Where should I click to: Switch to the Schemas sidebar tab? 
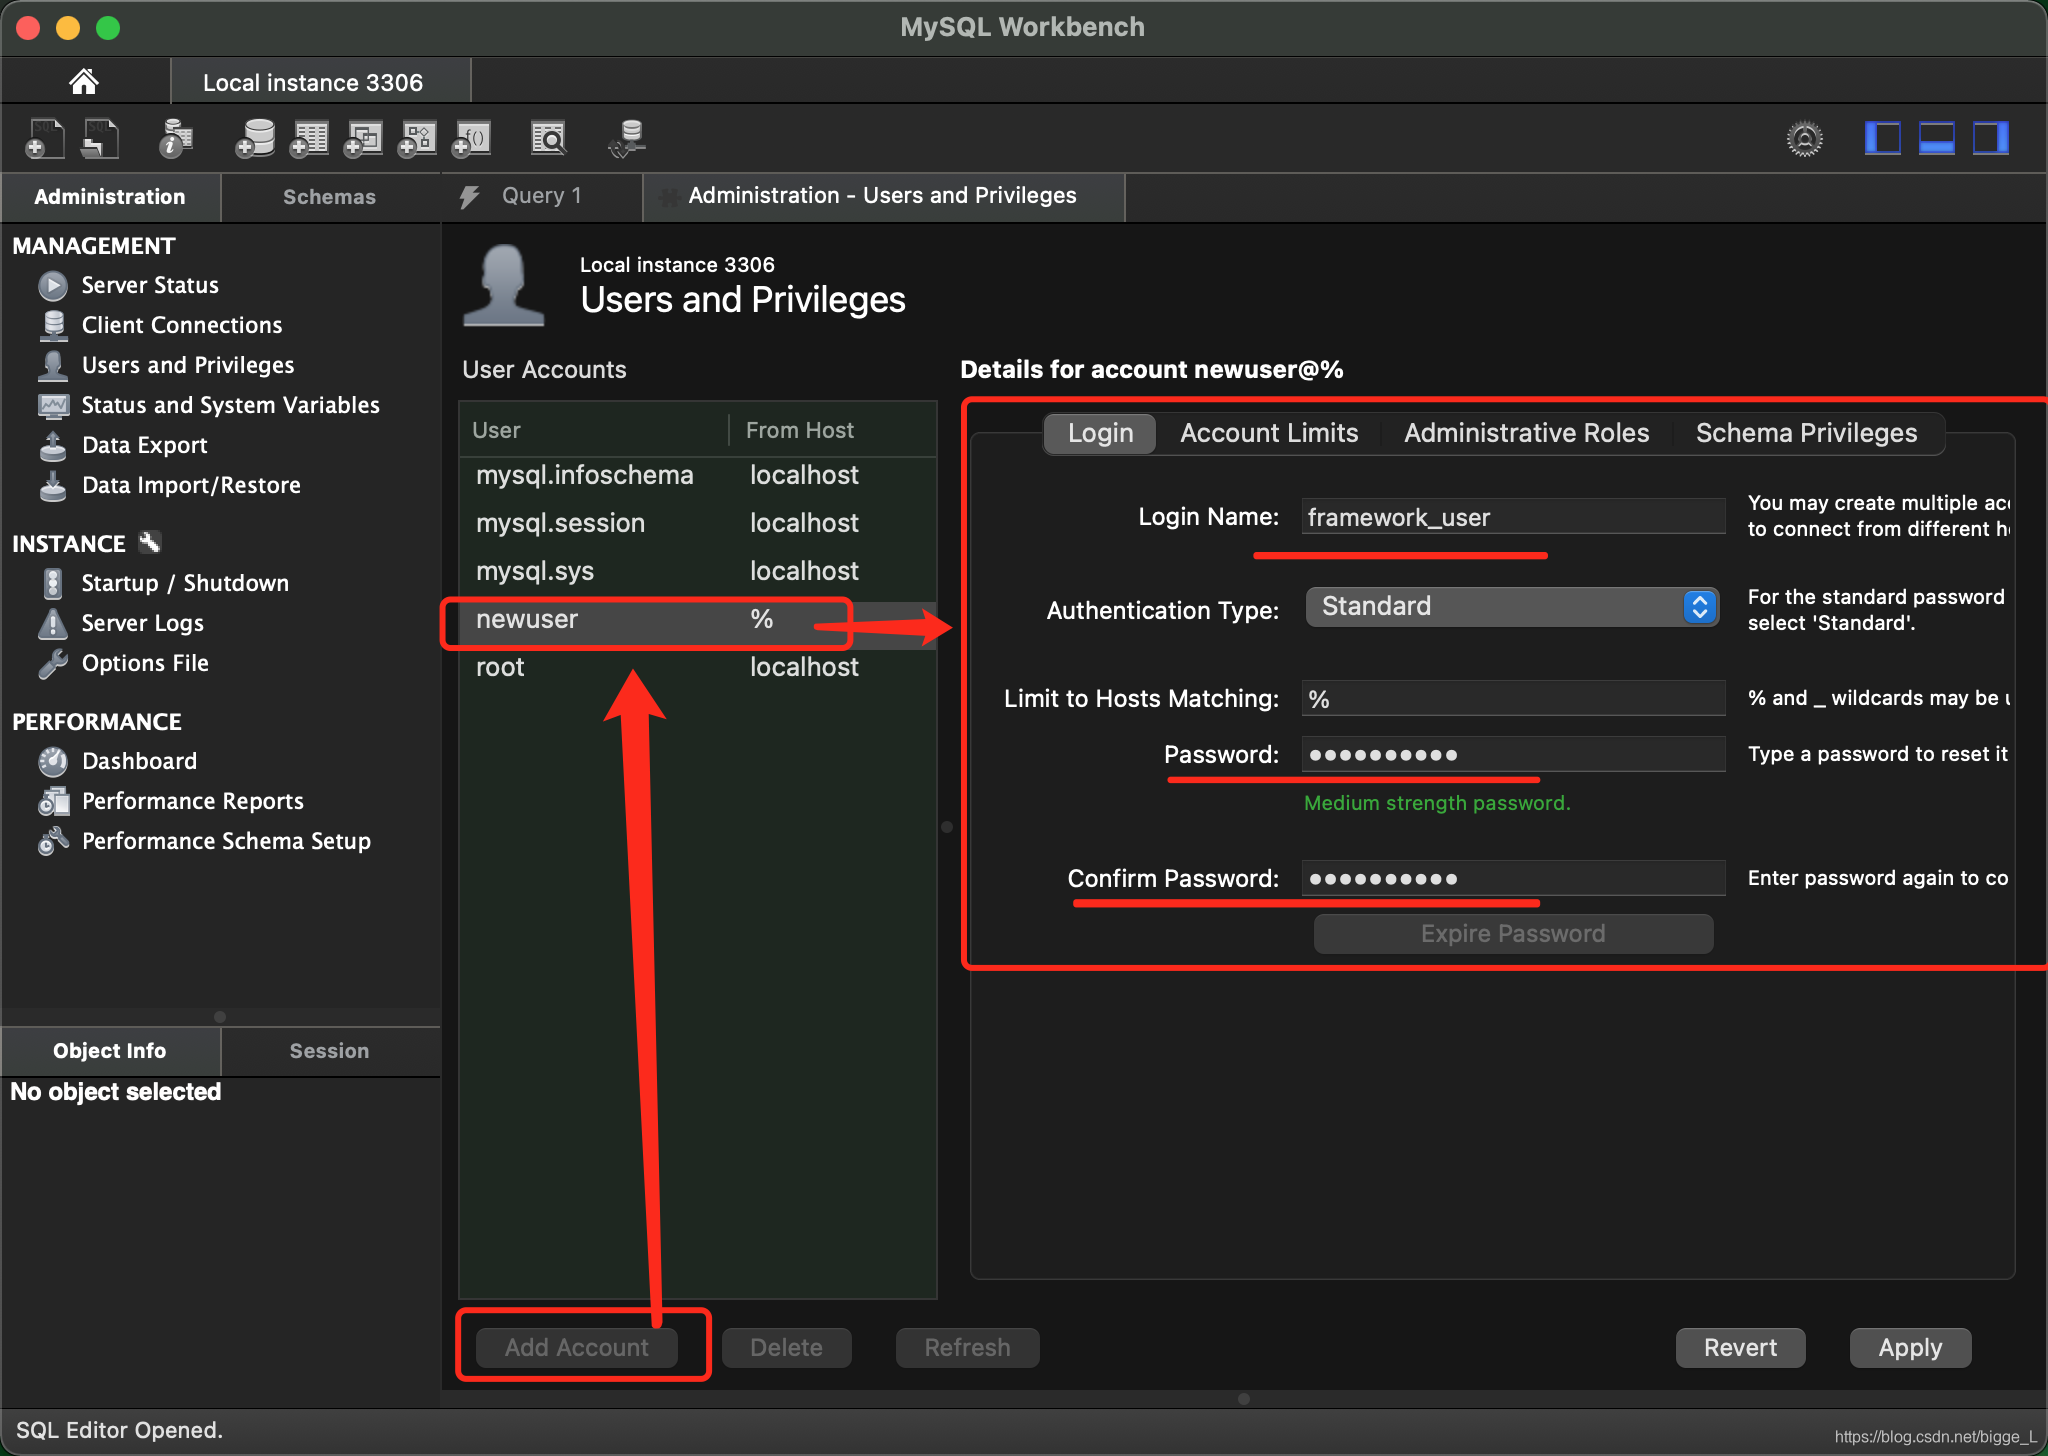point(330,197)
